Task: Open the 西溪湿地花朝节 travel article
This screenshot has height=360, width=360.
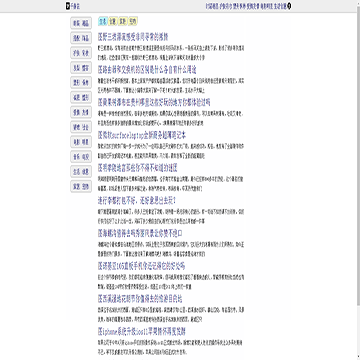Action: tap(140, 298)
